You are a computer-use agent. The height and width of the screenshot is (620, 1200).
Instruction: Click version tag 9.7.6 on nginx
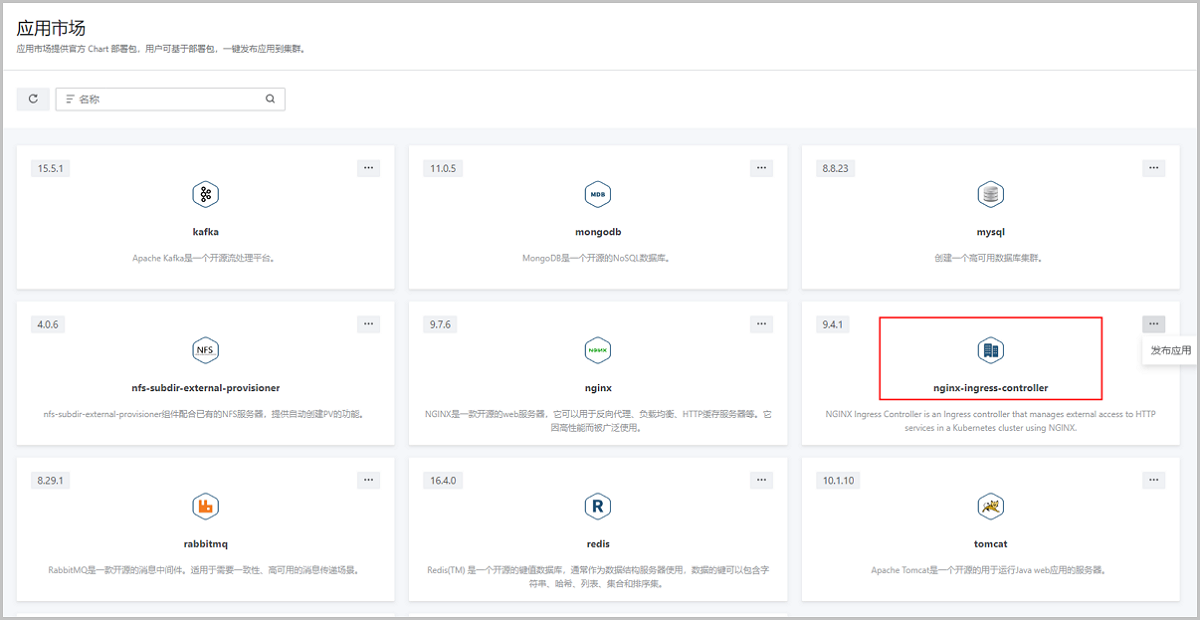pyautogui.click(x=441, y=324)
